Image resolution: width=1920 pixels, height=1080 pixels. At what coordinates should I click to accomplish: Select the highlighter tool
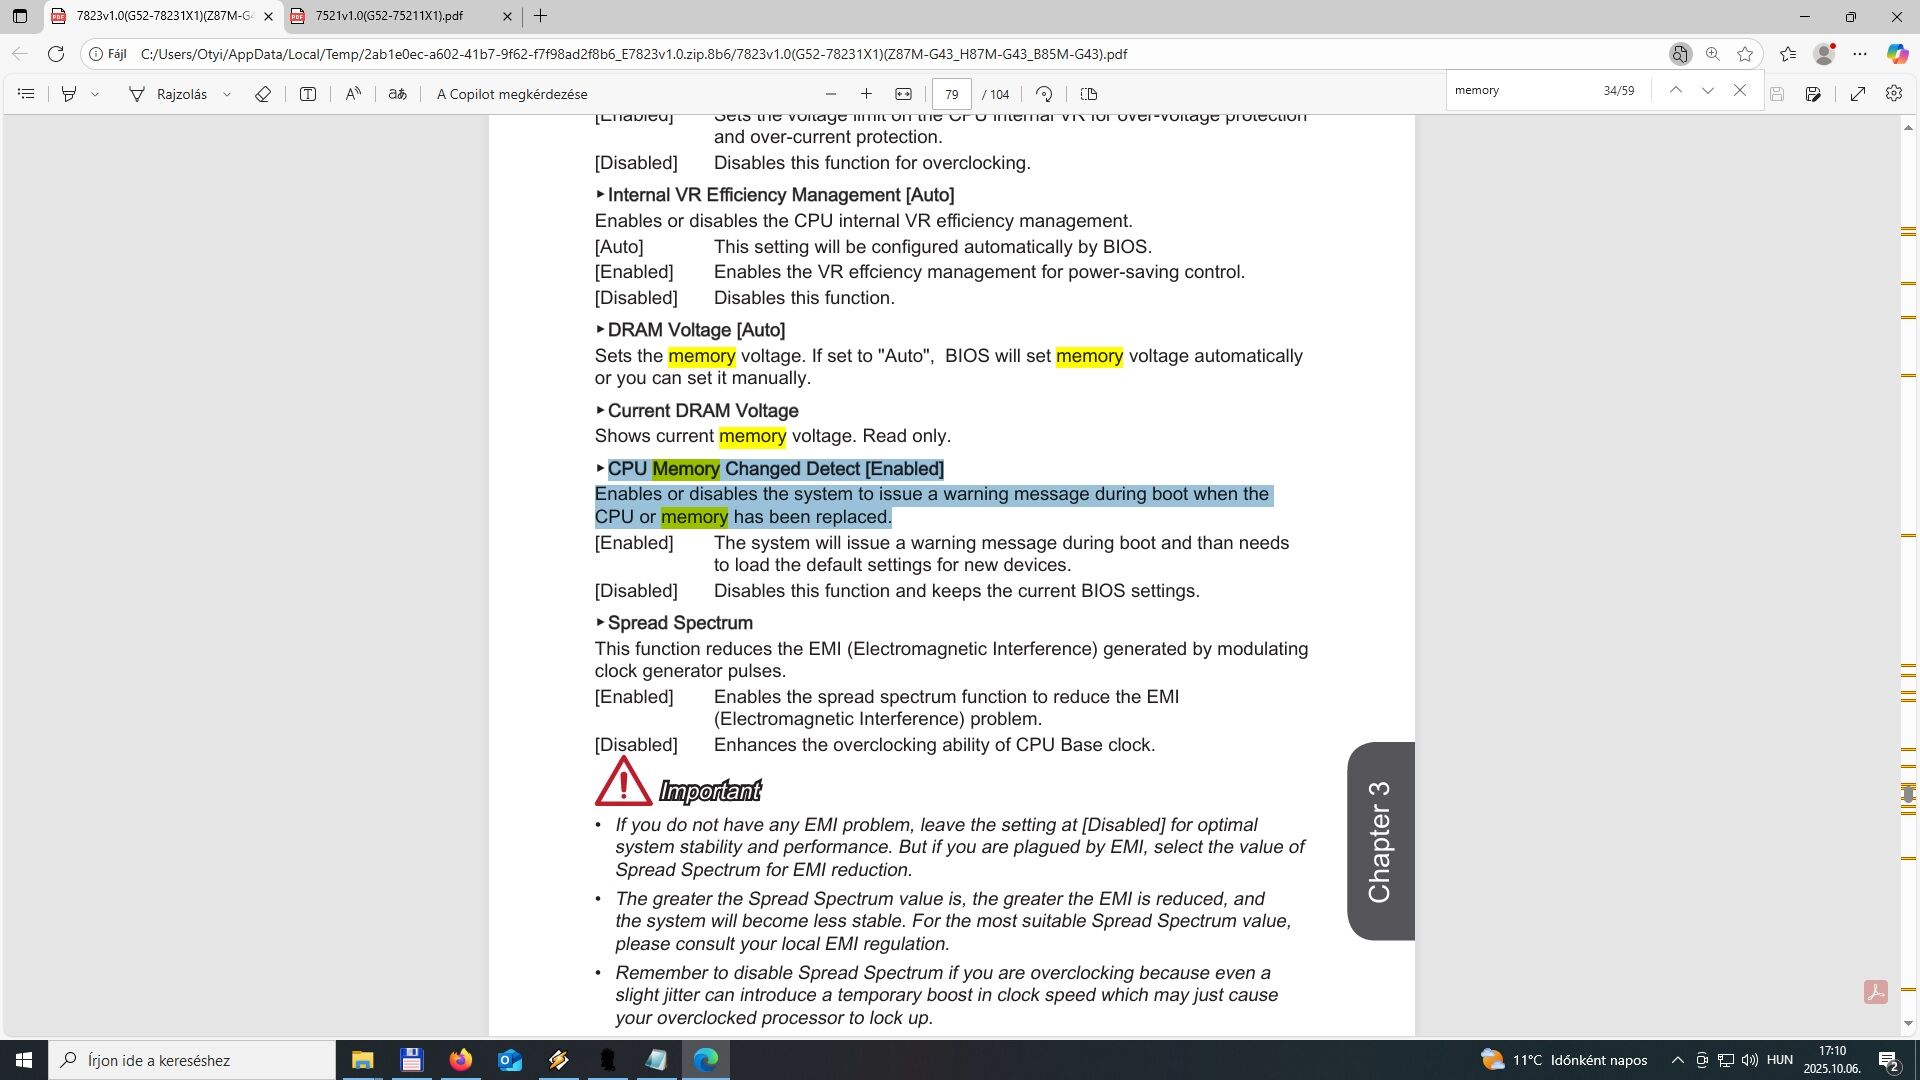click(x=69, y=94)
